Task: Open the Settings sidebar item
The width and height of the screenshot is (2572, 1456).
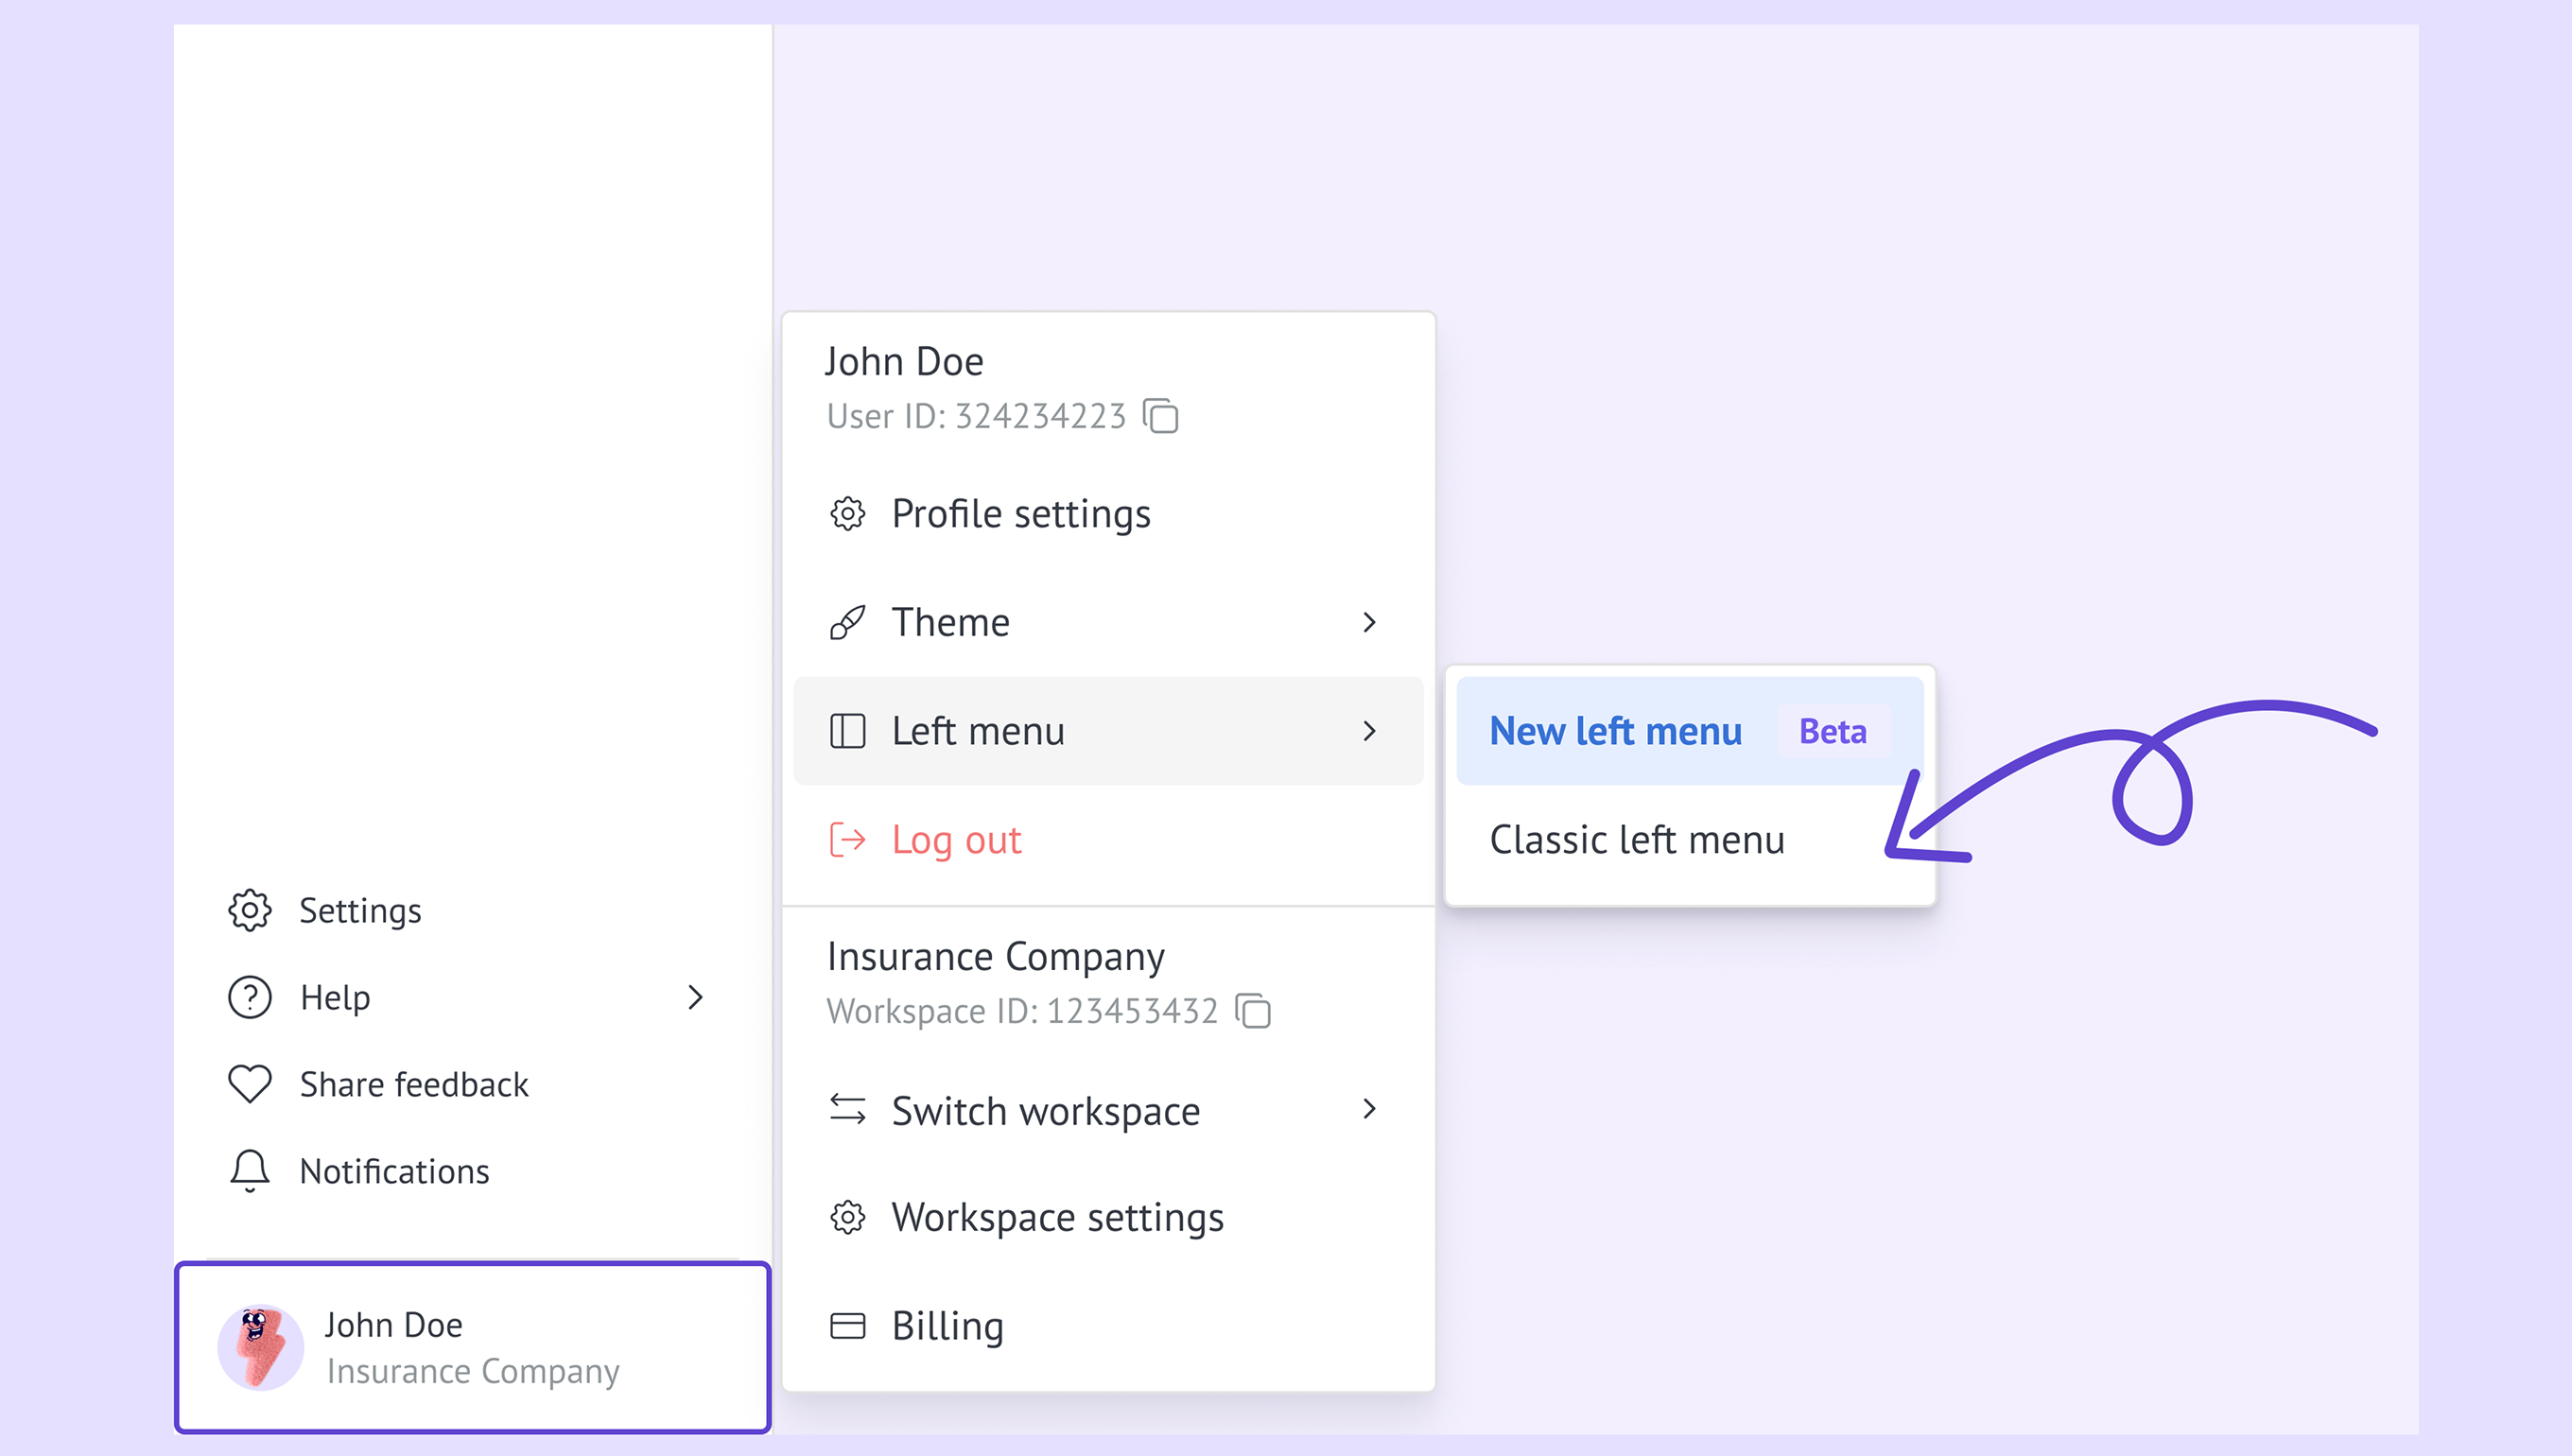Action: pyautogui.click(x=360, y=910)
